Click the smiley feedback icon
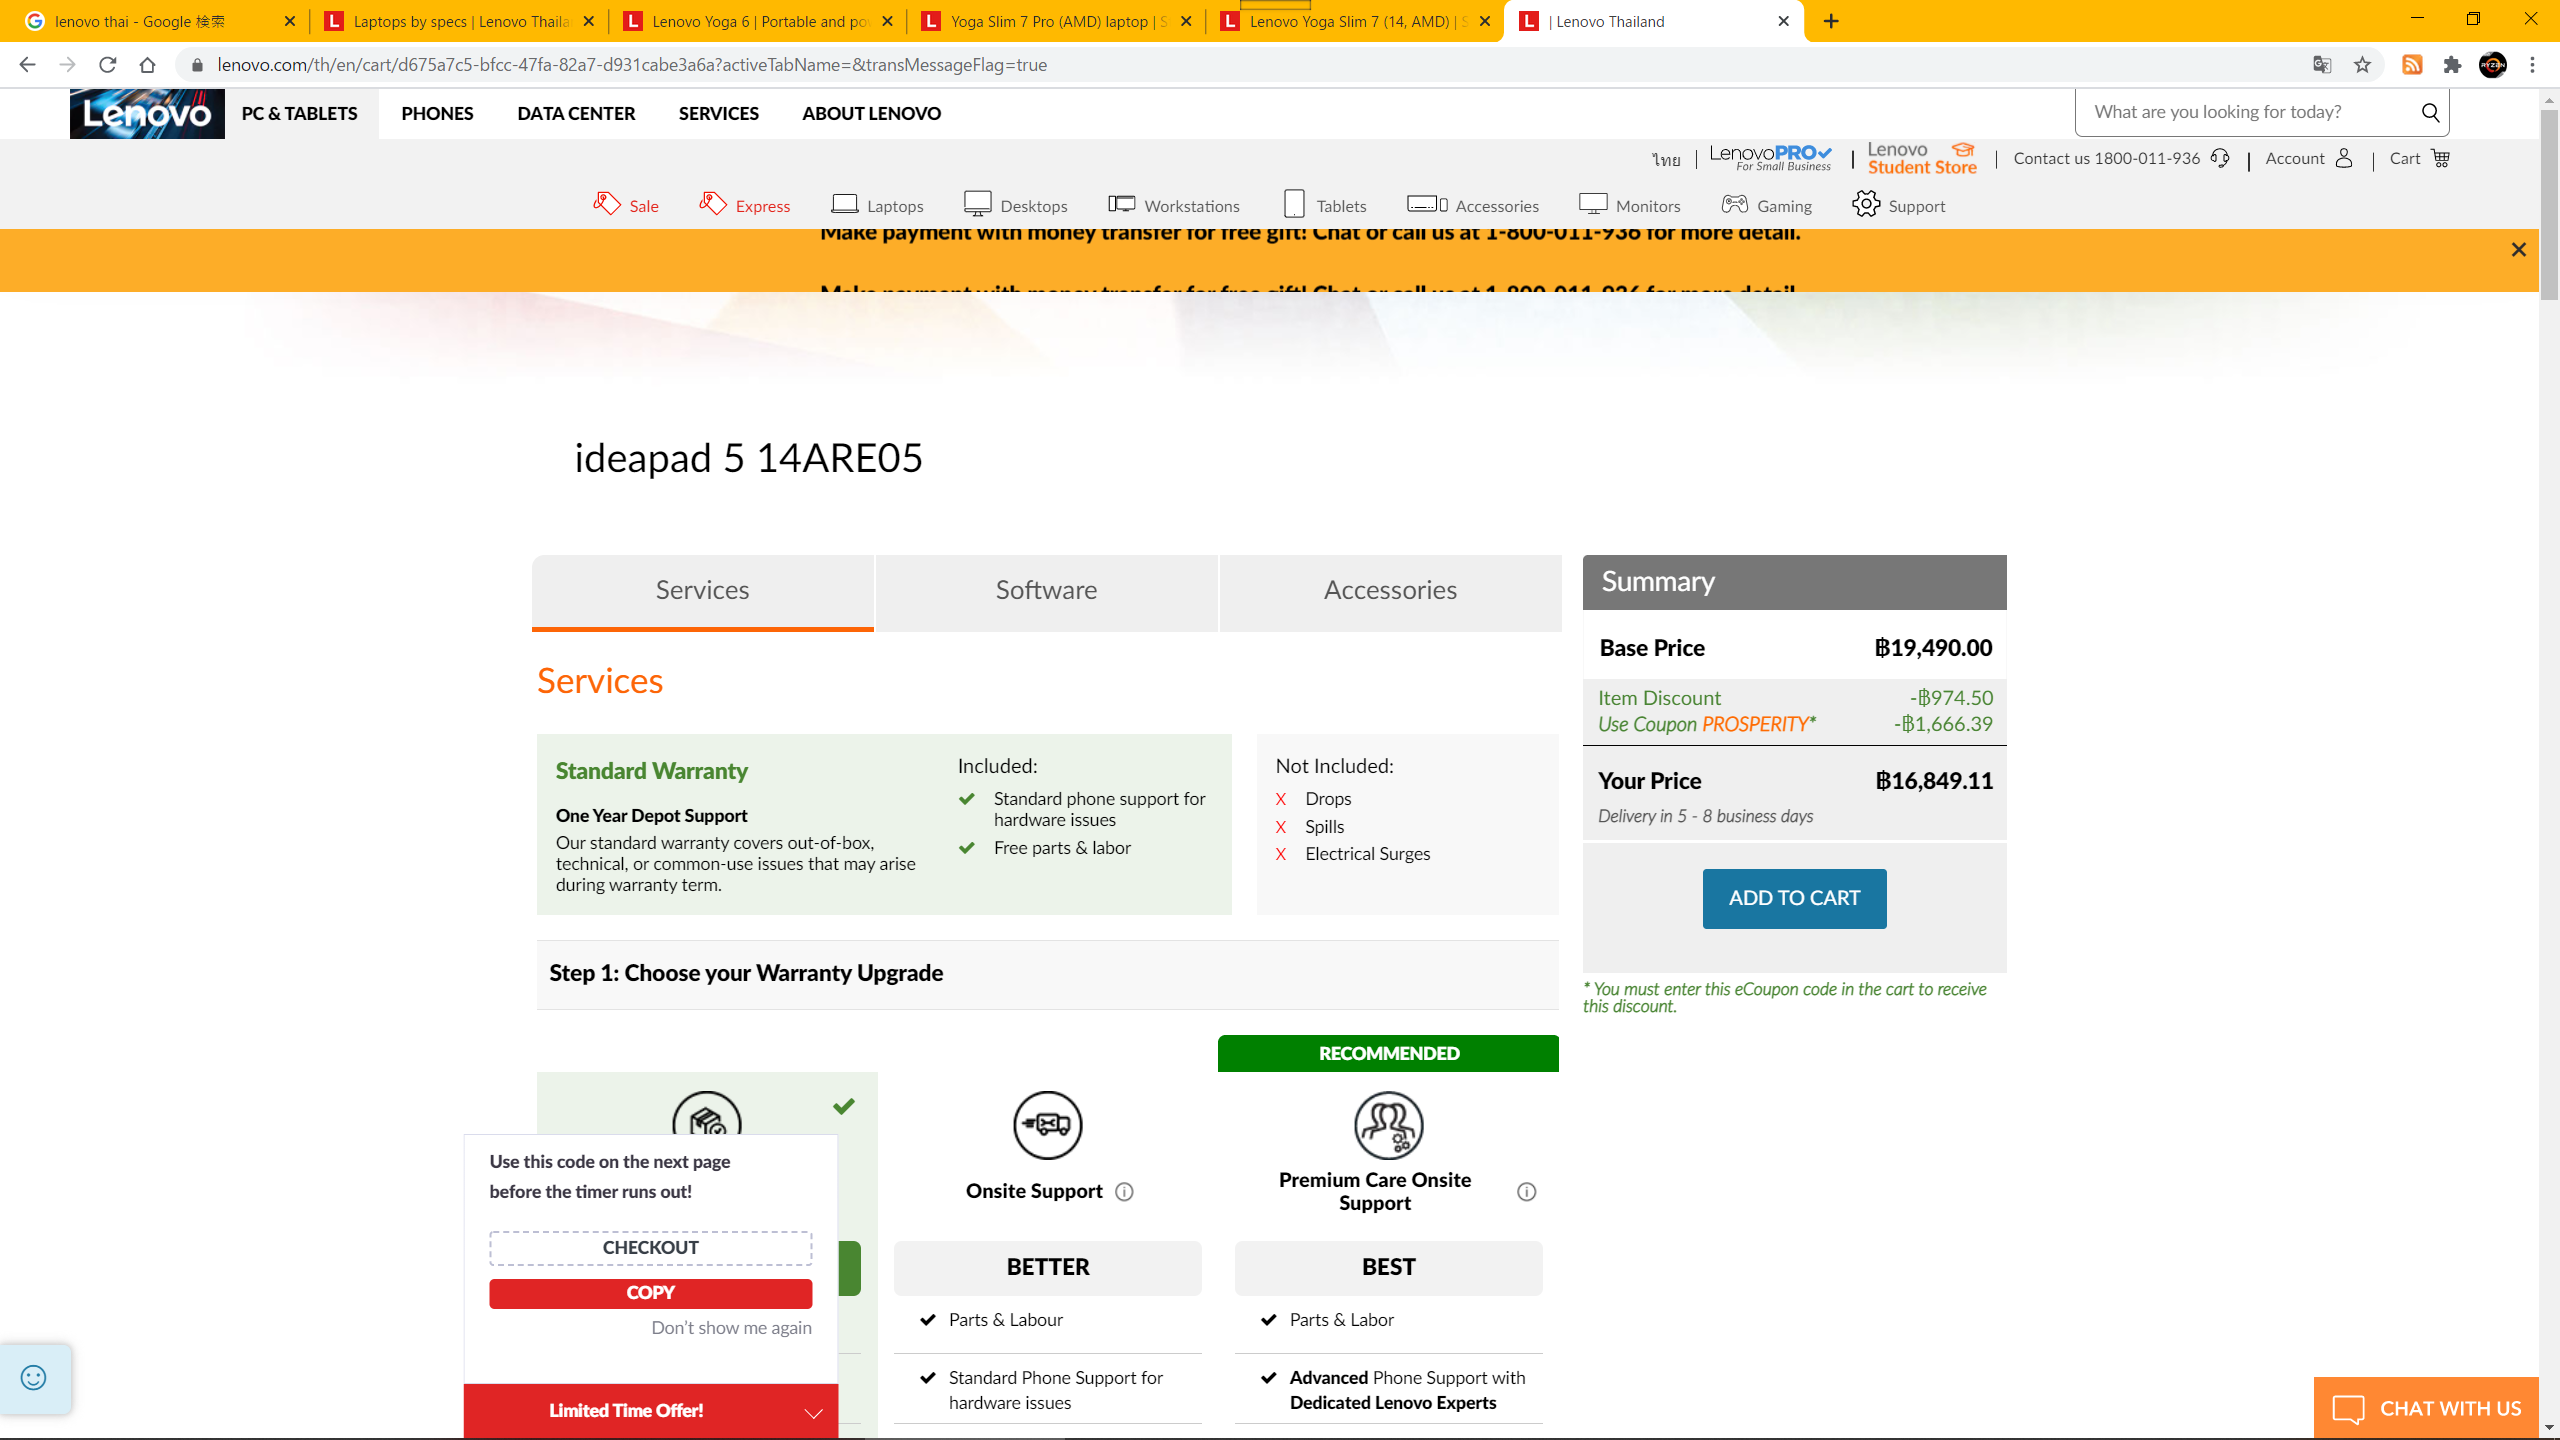2560x1440 pixels. pos(34,1378)
